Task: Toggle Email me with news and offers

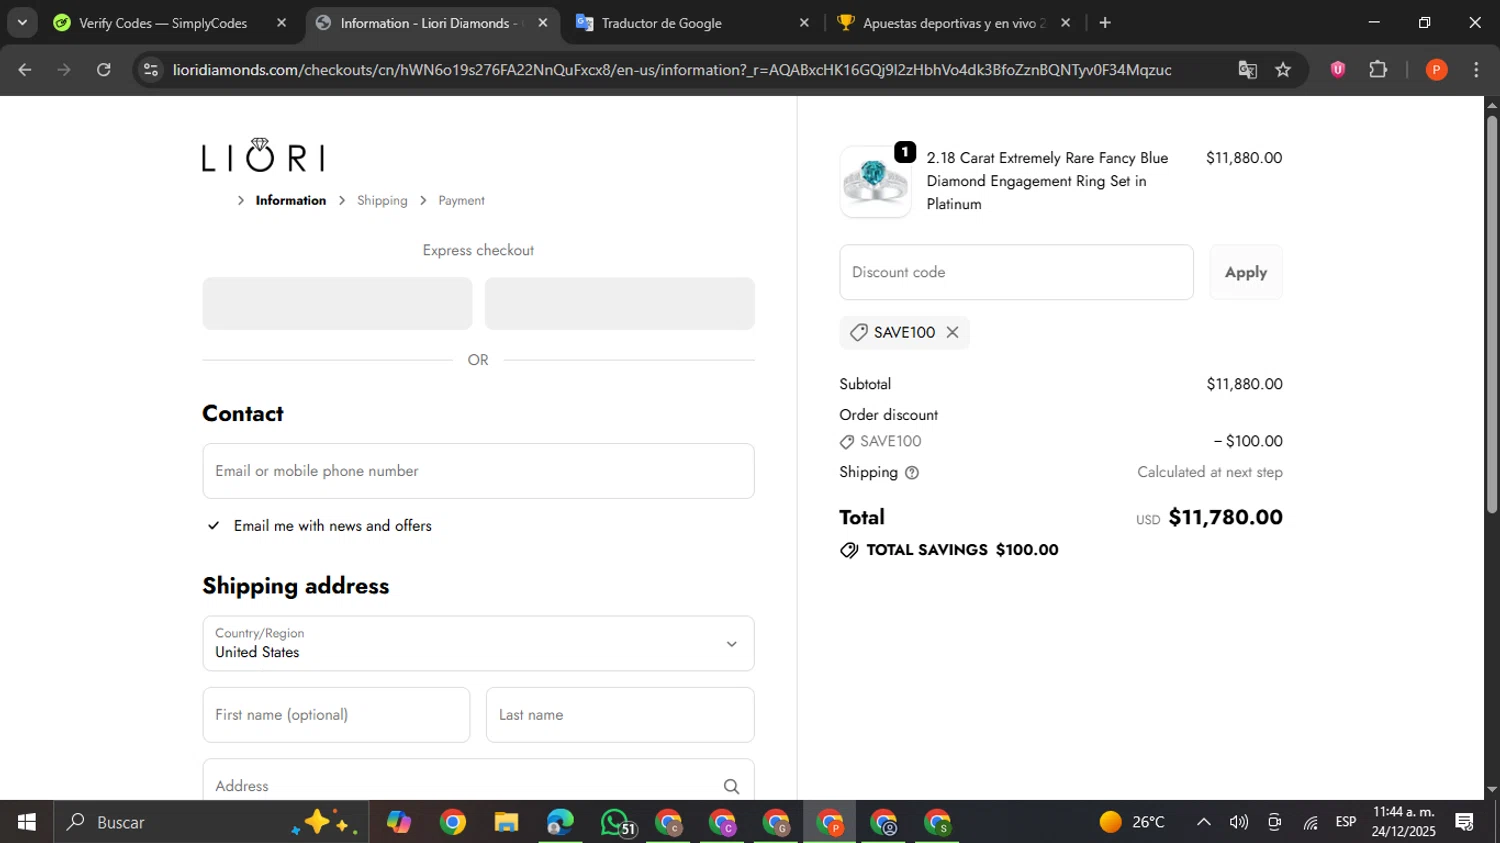Action: (x=213, y=526)
